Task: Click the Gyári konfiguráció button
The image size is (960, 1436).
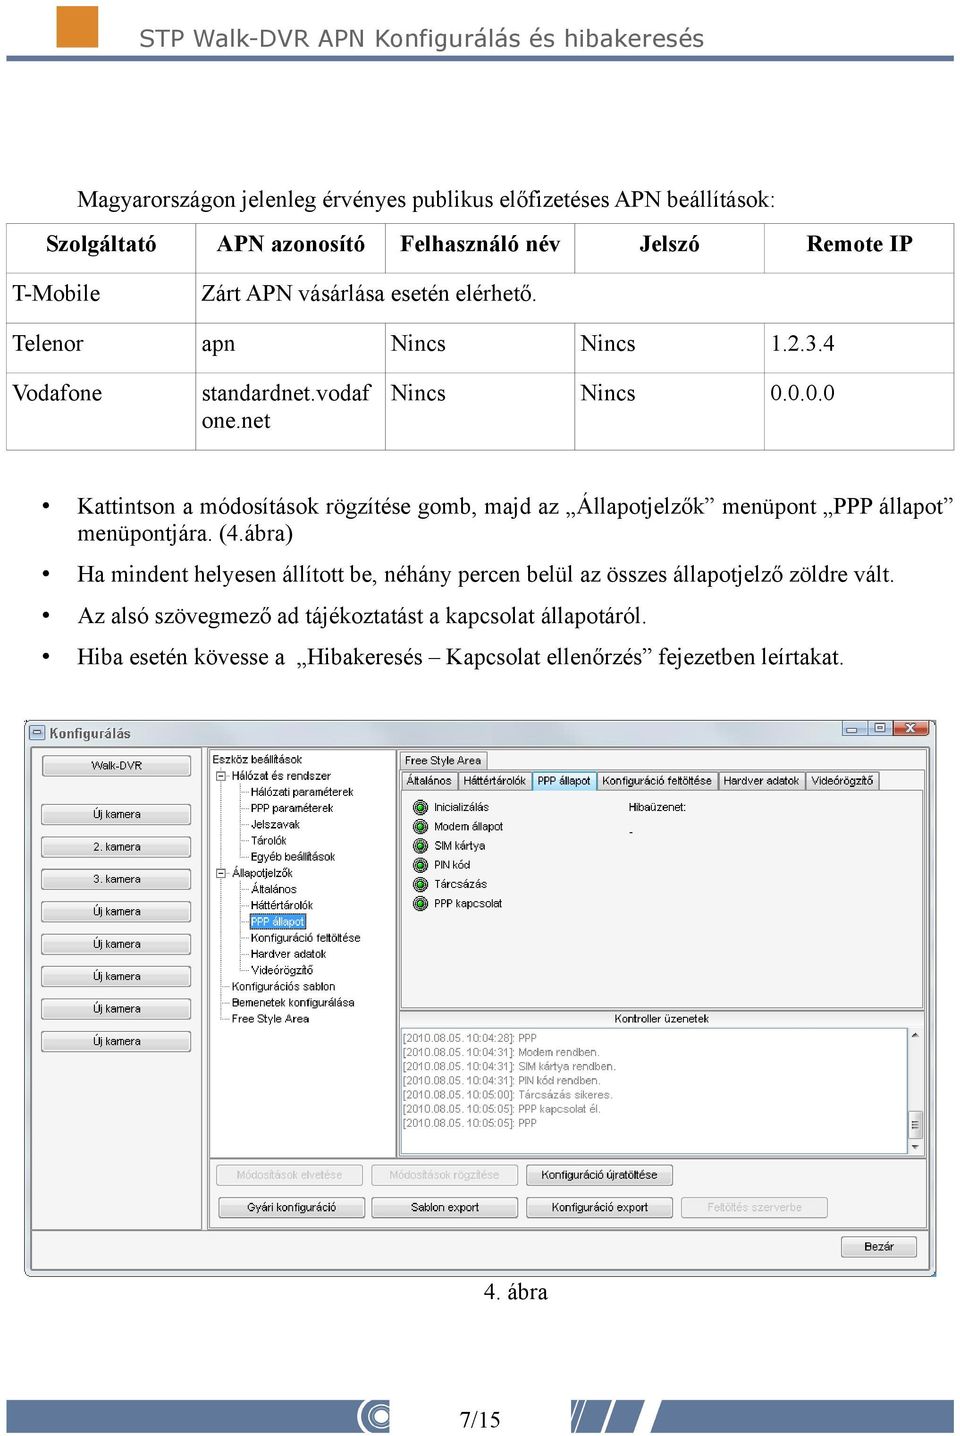Action: click(291, 1208)
